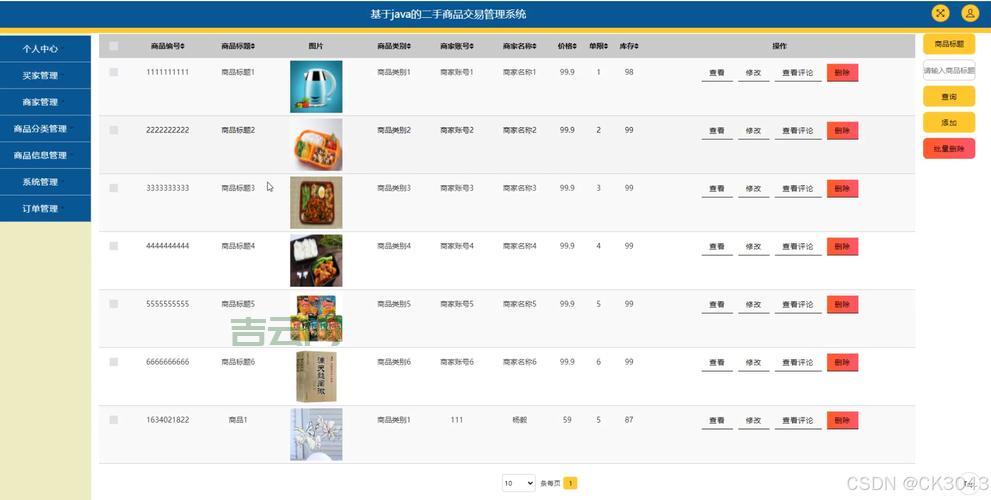
Task: Sort by 商品类别 column arrow
Action: point(409,46)
